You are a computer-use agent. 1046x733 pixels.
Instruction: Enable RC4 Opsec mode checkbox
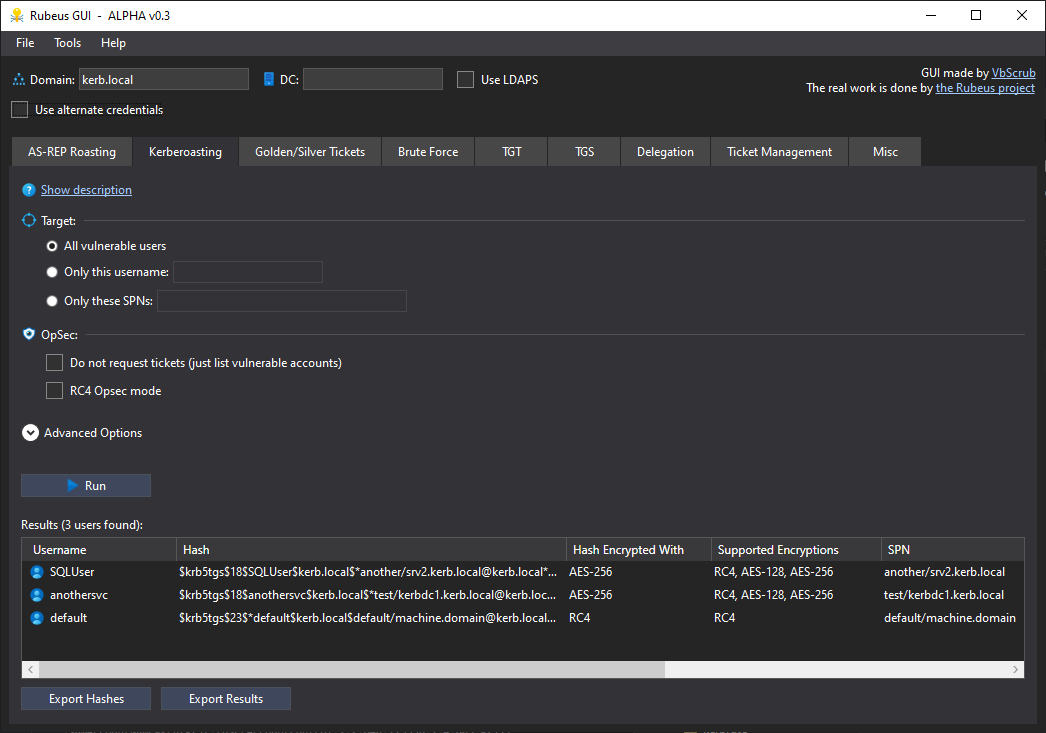54,390
